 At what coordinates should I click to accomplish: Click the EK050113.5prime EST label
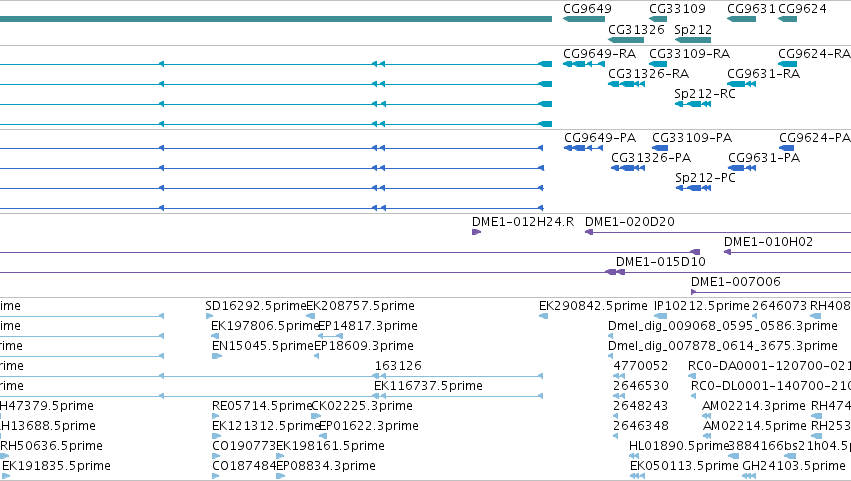pos(684,467)
